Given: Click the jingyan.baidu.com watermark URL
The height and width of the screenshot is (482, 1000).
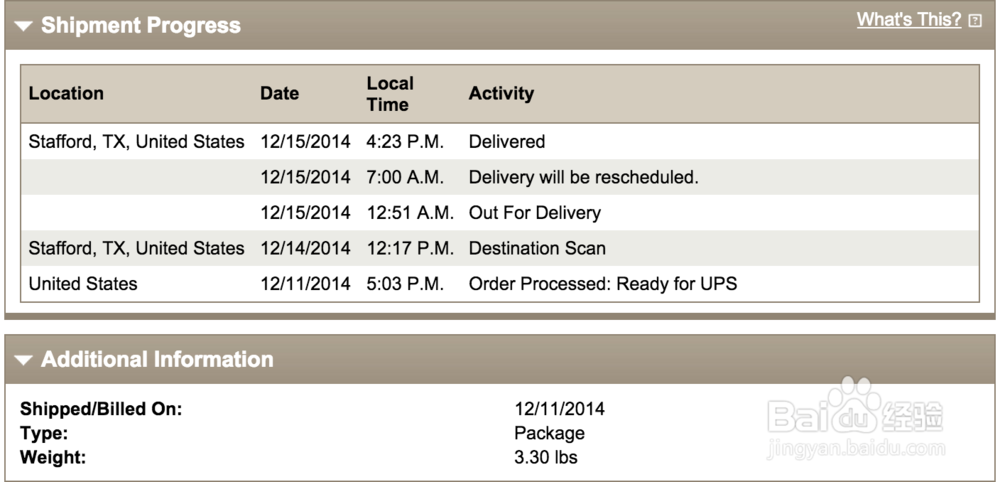Looking at the screenshot, I should pyautogui.click(x=855, y=449).
